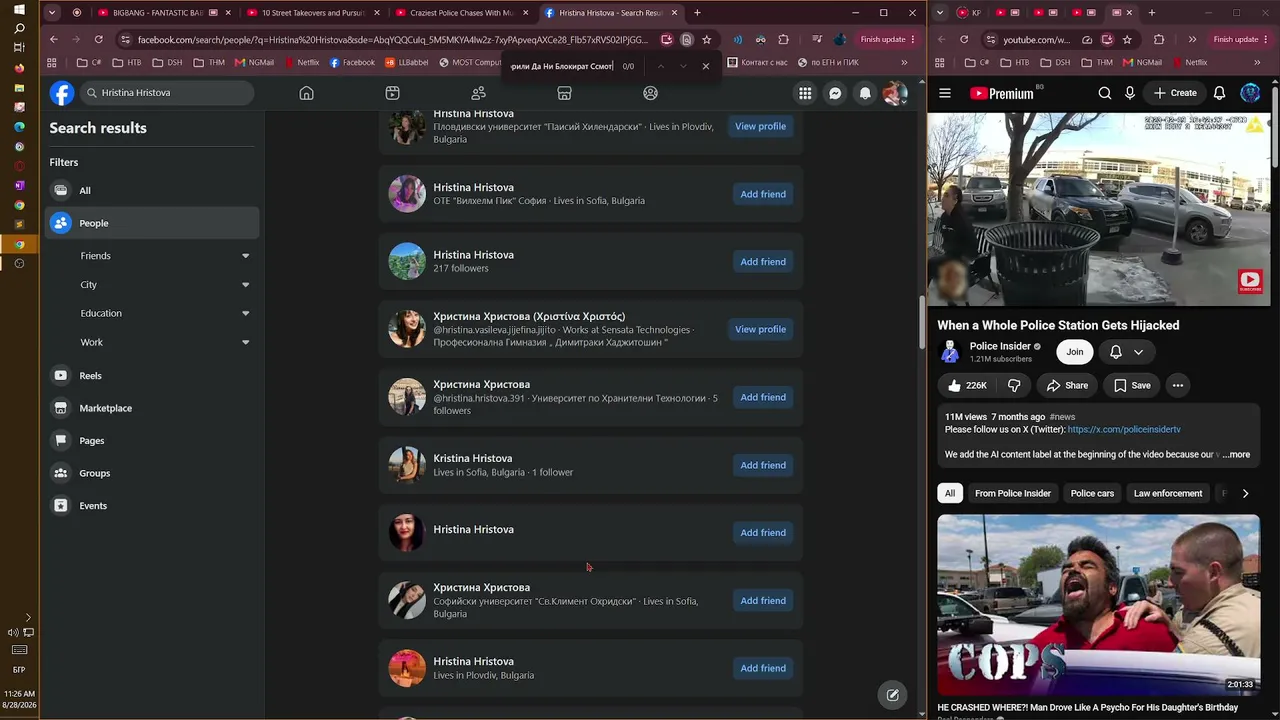Click the find-in-page text field
Viewport: 1280px width, 720px height.
coord(561,66)
